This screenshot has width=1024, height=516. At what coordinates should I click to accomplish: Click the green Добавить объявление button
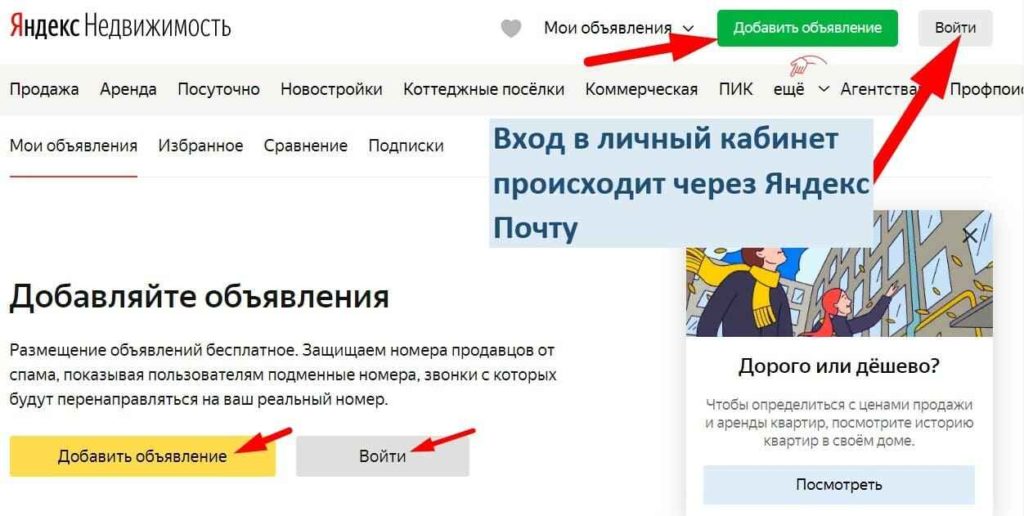pyautogui.click(x=807, y=28)
